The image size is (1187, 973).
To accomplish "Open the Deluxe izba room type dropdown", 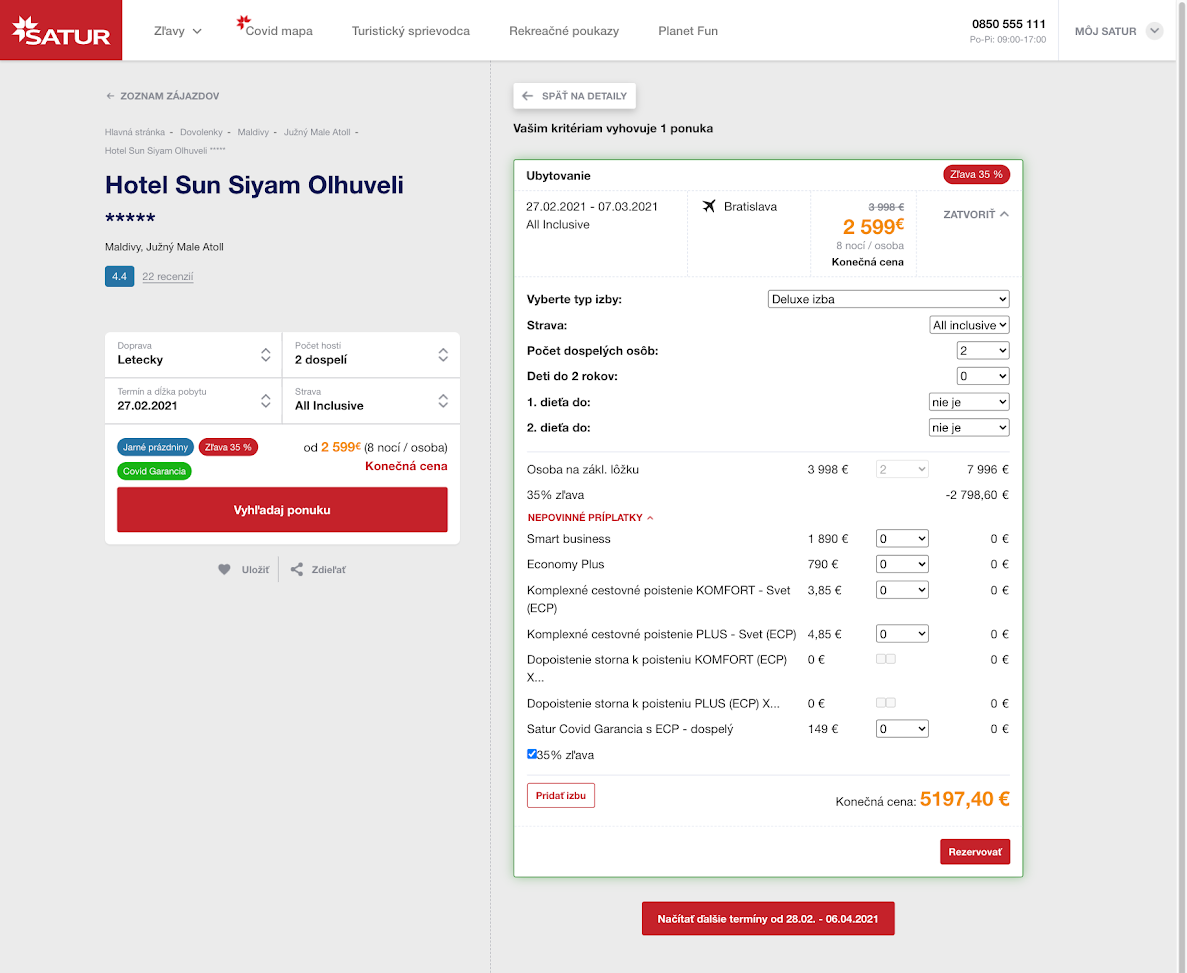I will [x=888, y=299].
